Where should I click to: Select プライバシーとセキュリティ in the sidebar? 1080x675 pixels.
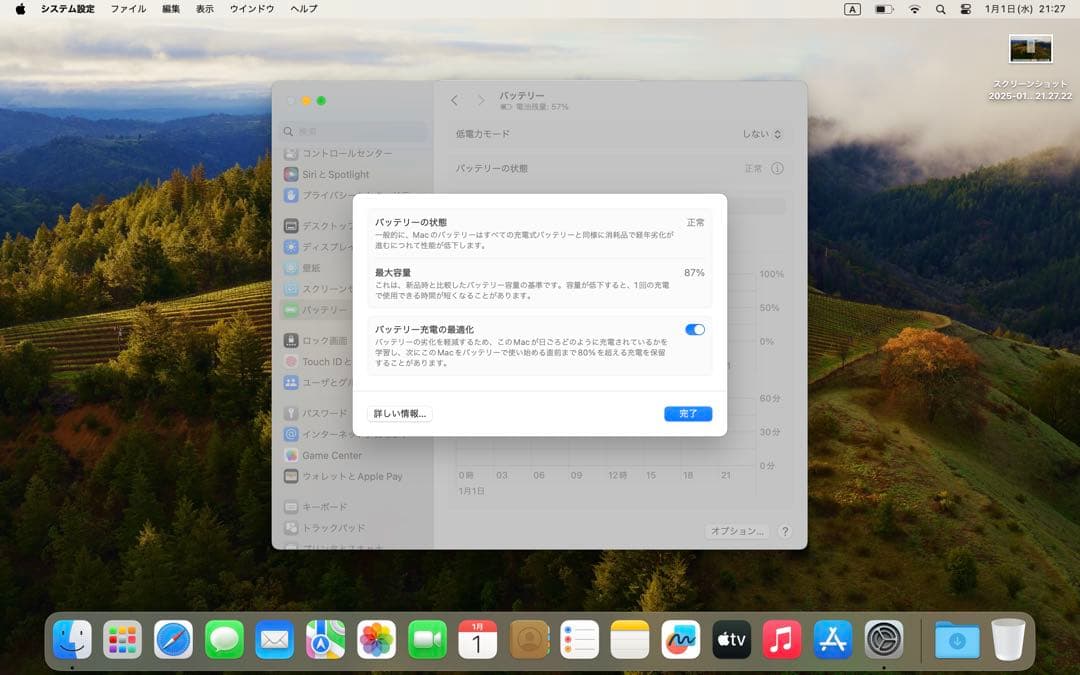point(335,194)
